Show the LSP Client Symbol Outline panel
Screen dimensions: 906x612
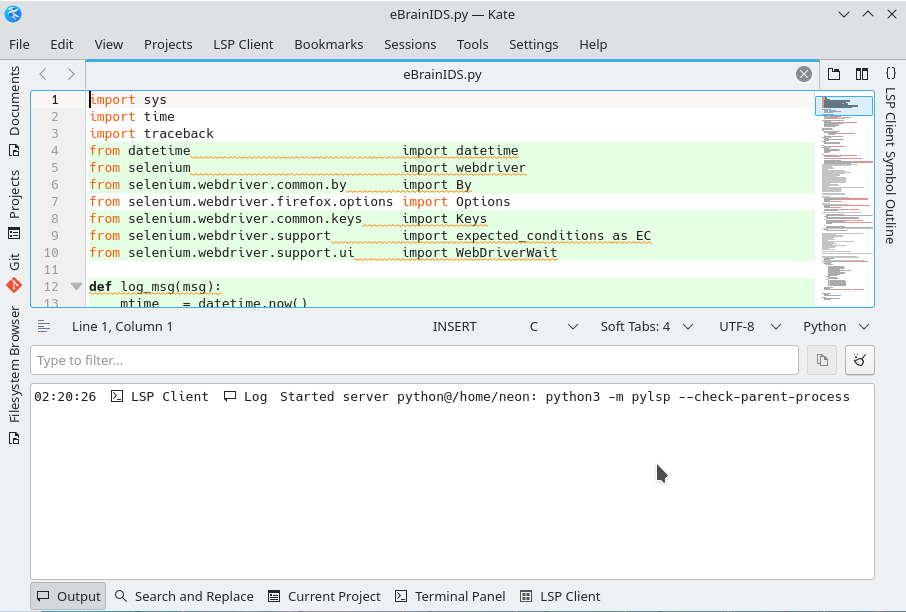[x=890, y=156]
